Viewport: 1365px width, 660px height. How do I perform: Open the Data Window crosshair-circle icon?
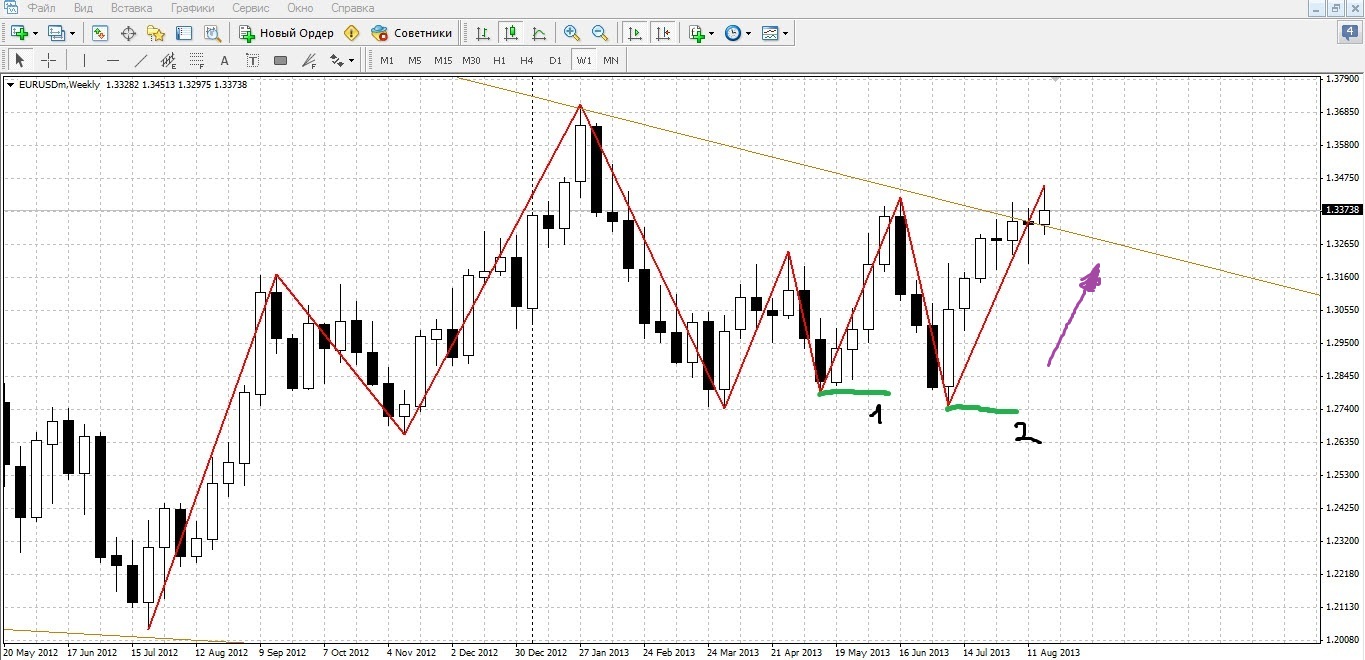click(128, 33)
